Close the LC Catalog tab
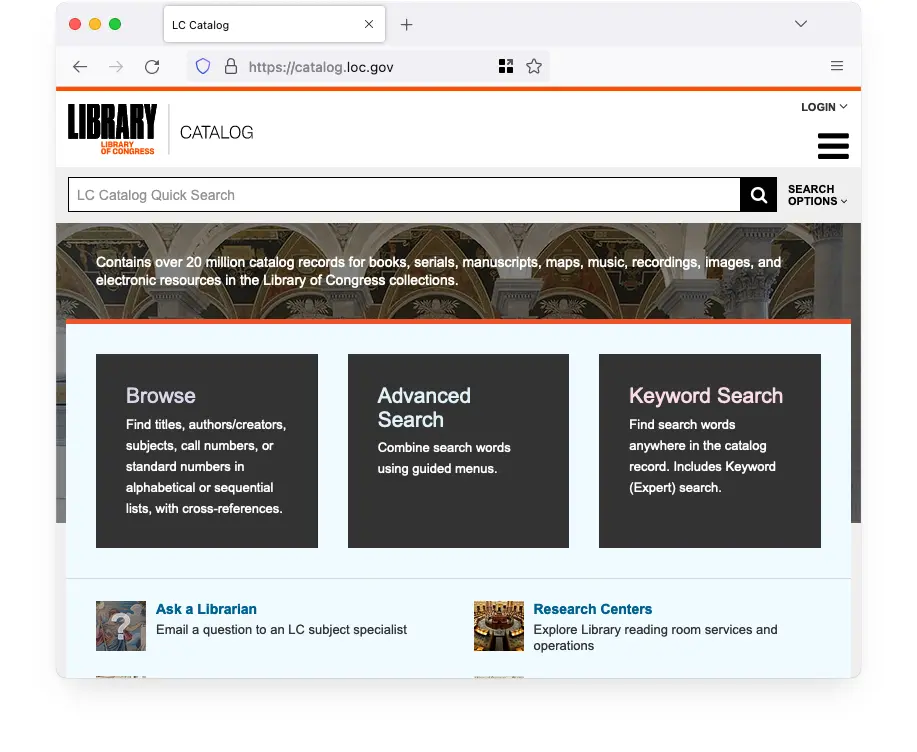This screenshot has width=917, height=752. coord(369,24)
